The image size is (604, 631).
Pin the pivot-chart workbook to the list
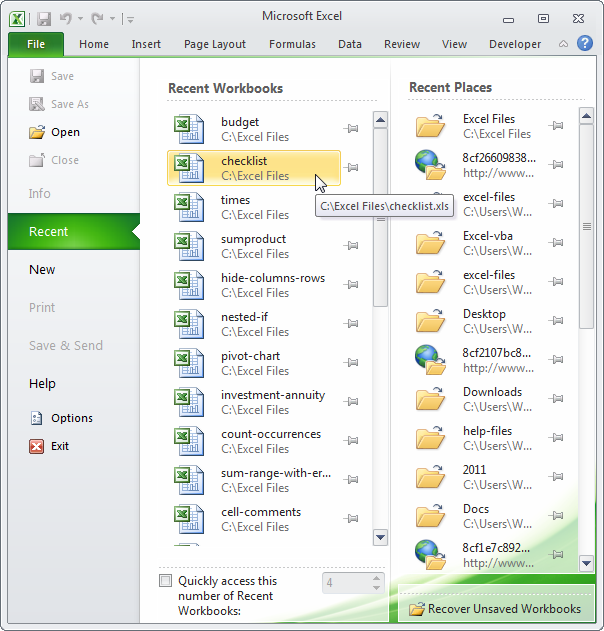(351, 363)
